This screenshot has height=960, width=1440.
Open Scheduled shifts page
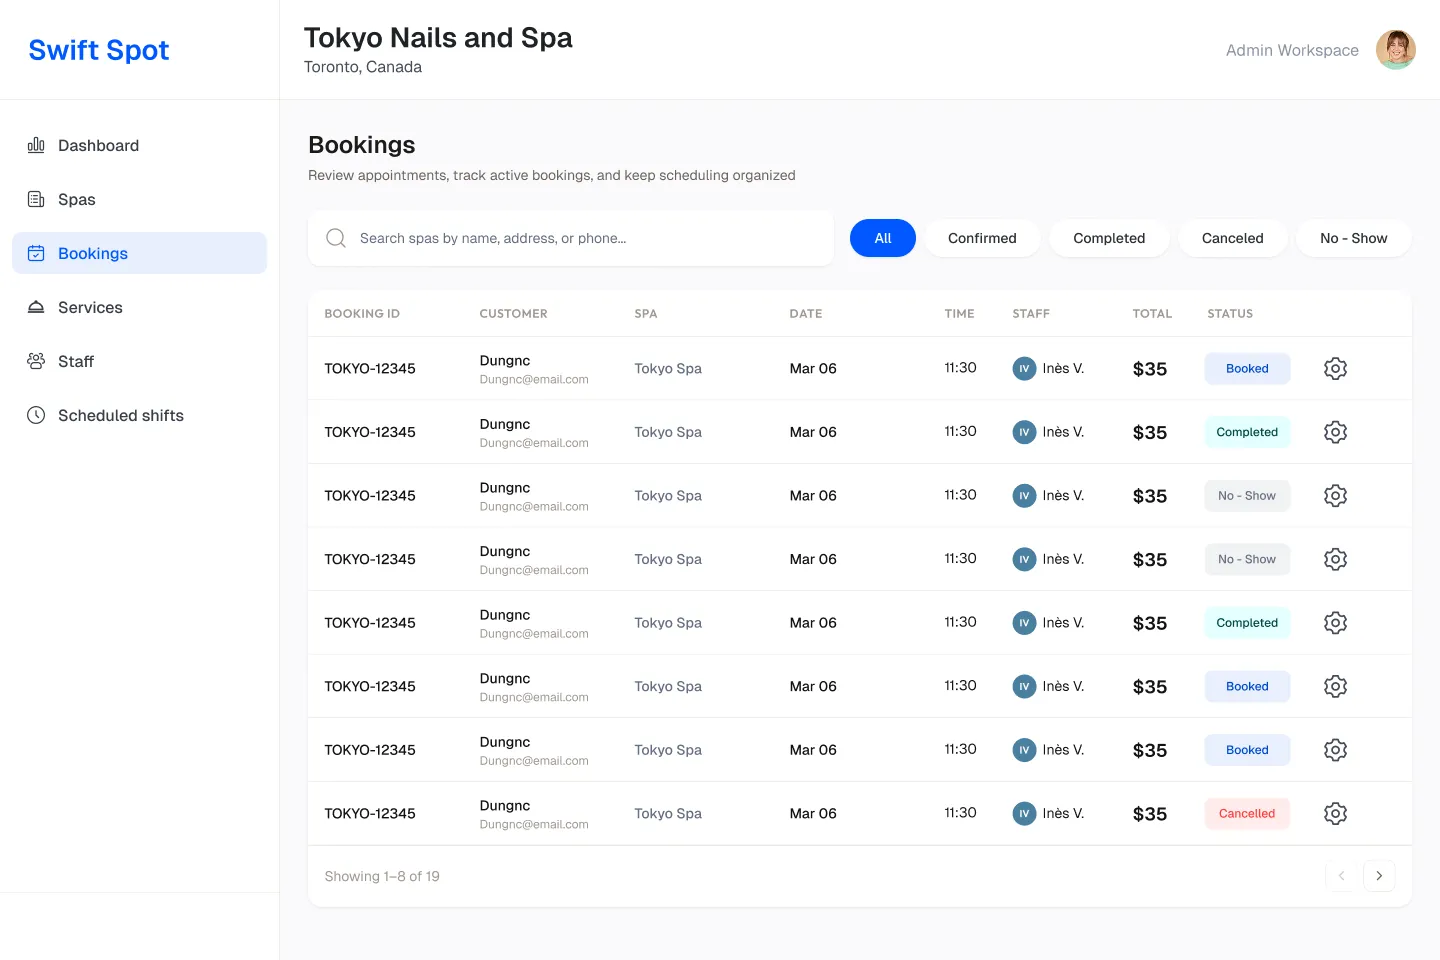[120, 416]
